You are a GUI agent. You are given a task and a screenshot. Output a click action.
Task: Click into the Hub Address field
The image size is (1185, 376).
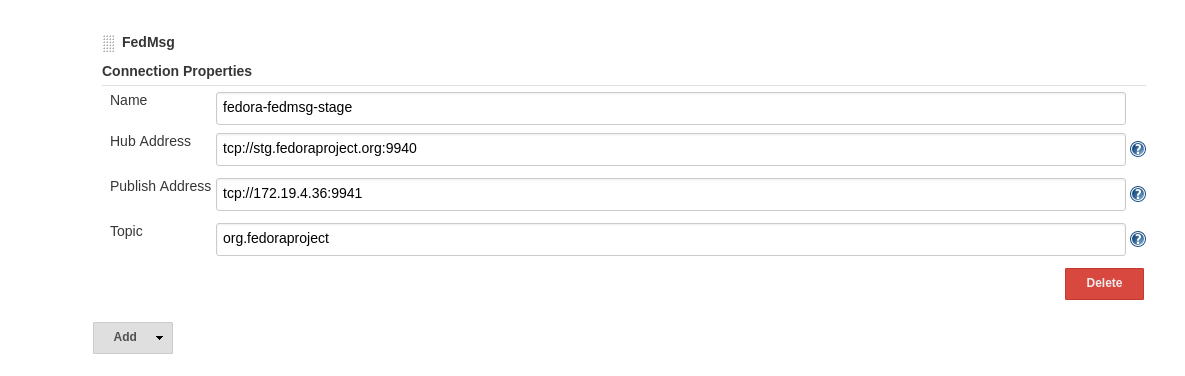coord(670,149)
